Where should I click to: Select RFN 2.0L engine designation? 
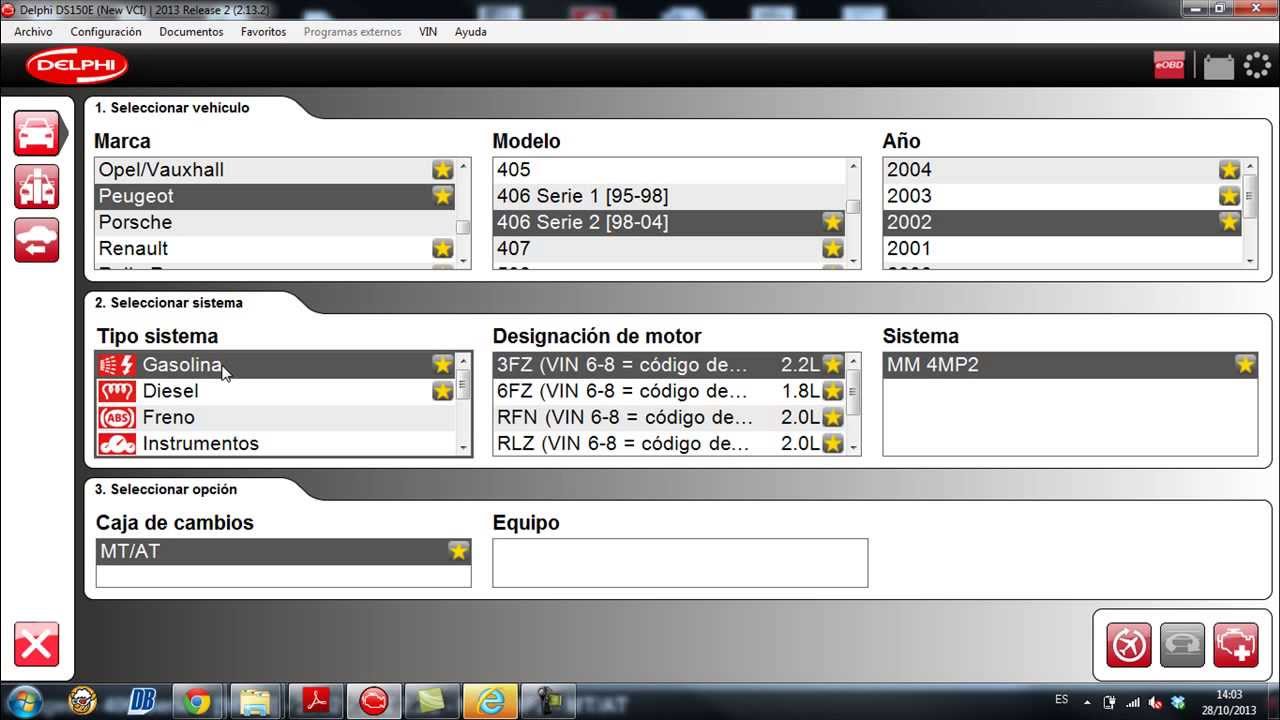tap(669, 417)
